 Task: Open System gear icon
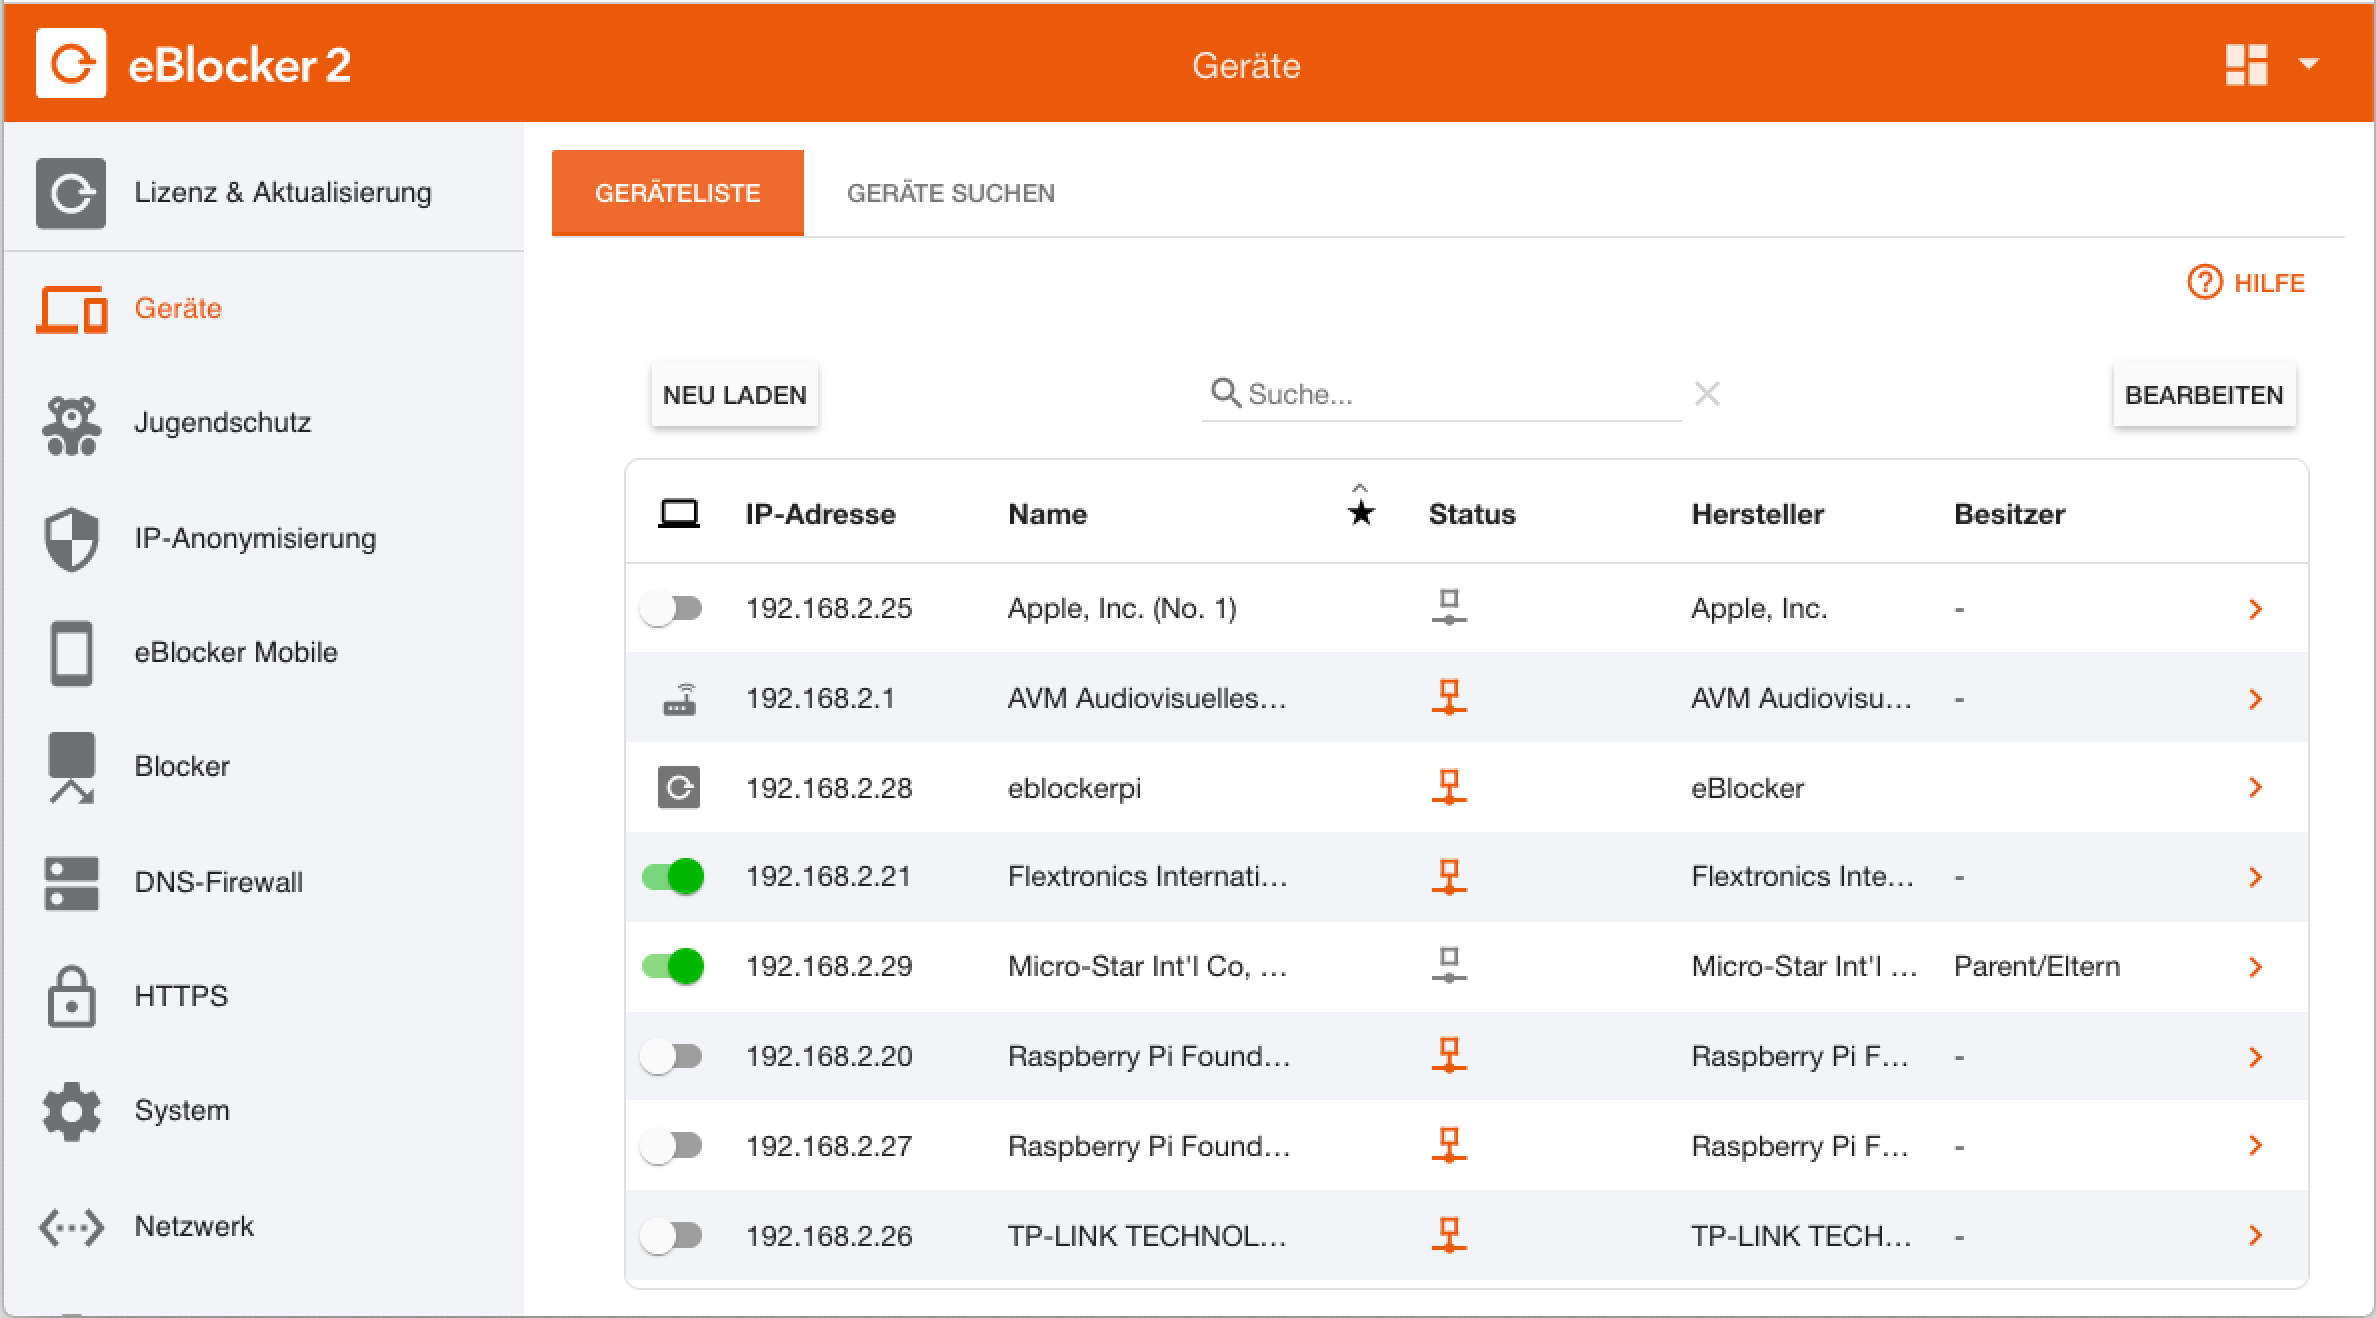click(71, 1111)
